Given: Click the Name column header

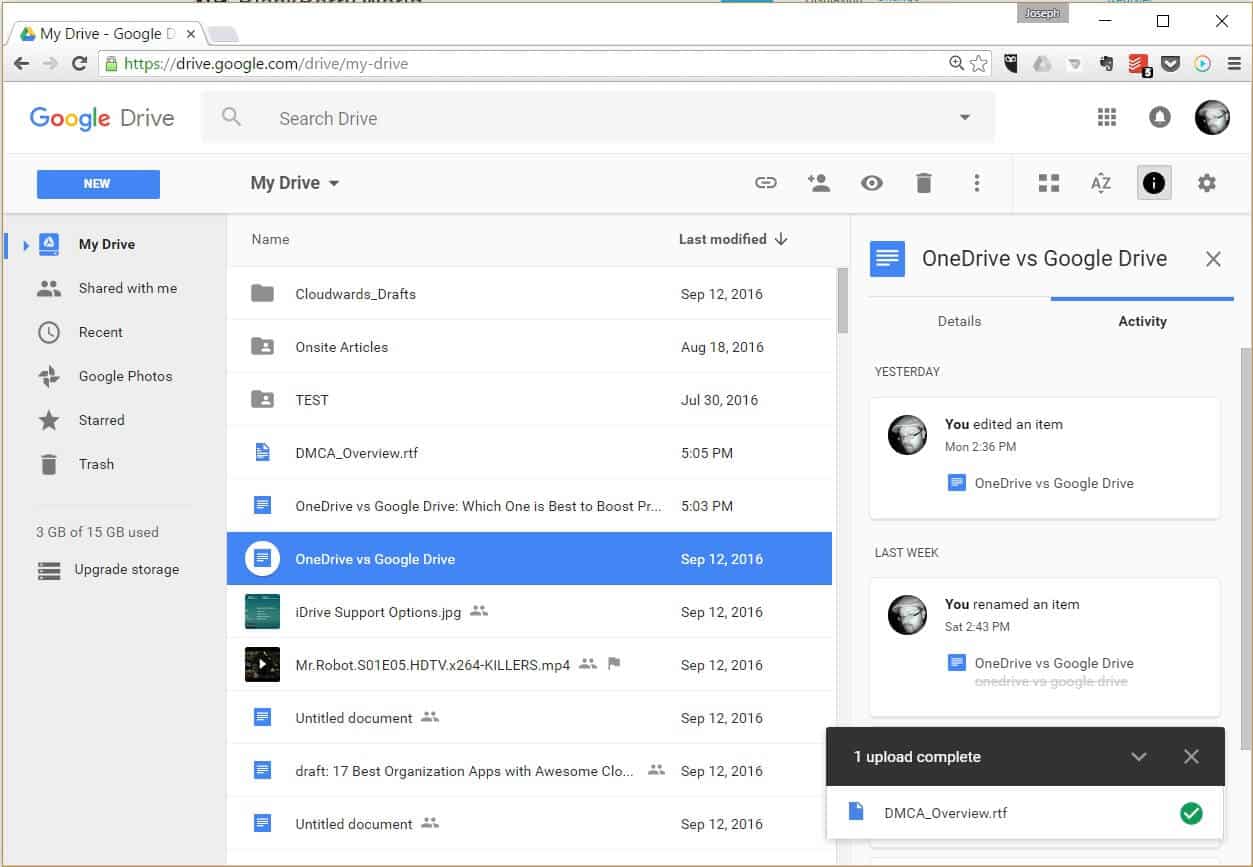Looking at the screenshot, I should click(x=270, y=239).
